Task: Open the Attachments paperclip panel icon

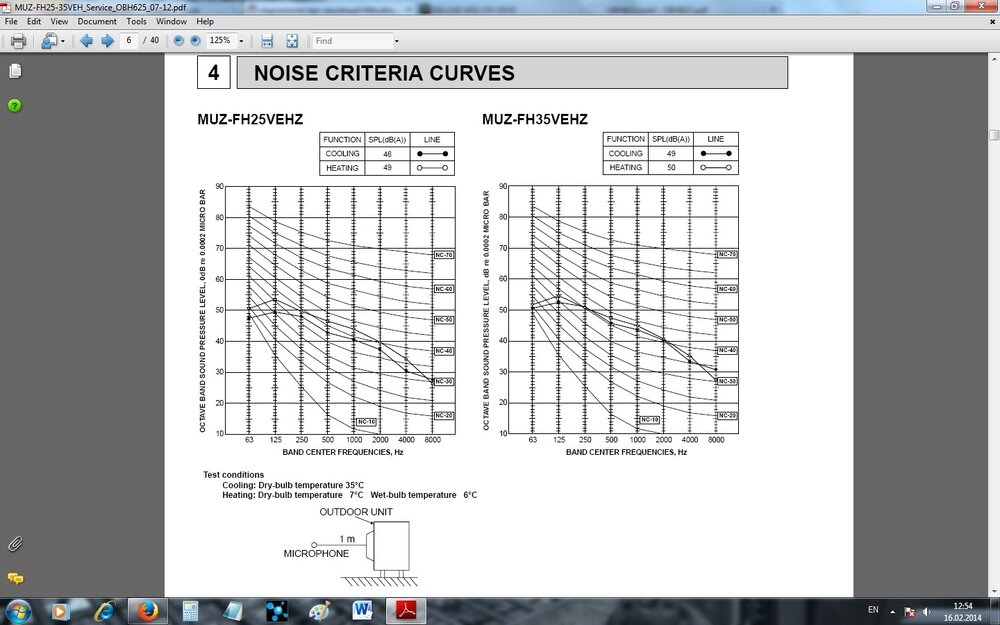Action: [15, 544]
